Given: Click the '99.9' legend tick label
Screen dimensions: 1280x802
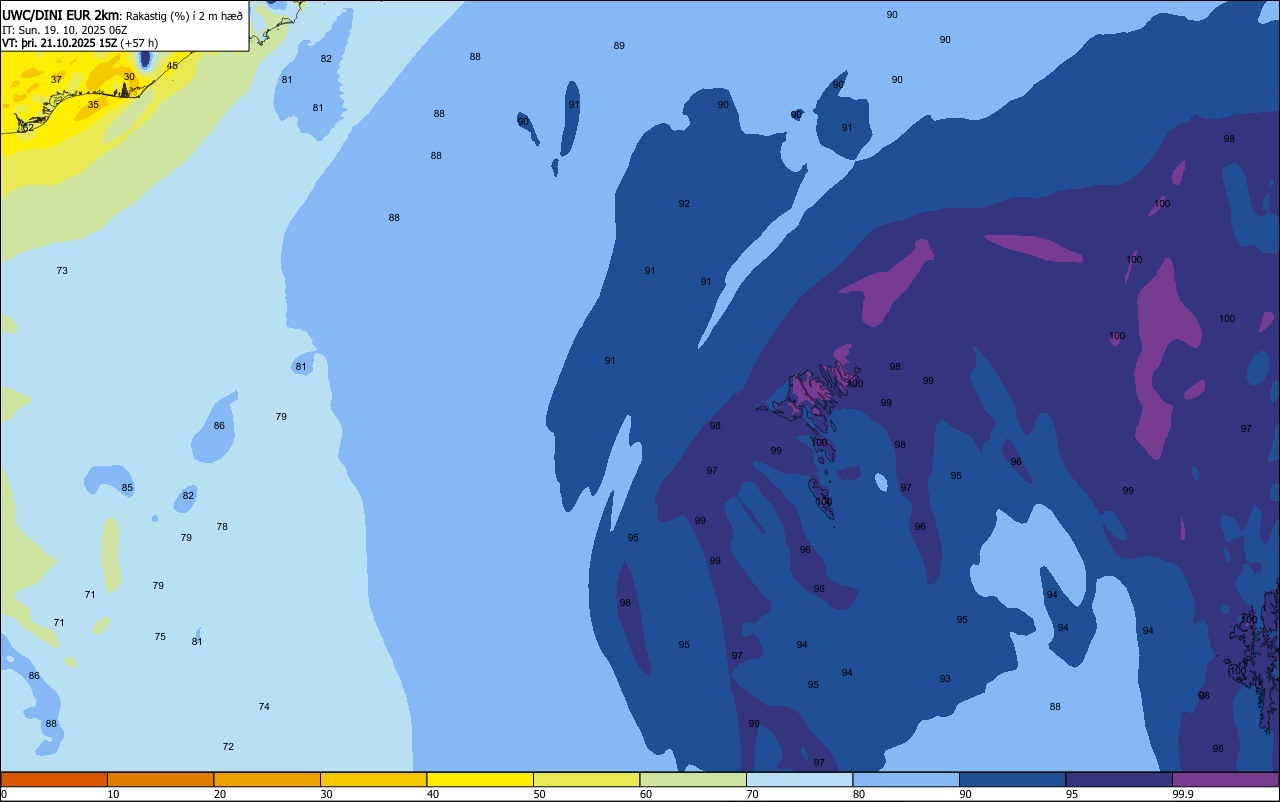Looking at the screenshot, I should click(x=1184, y=794).
